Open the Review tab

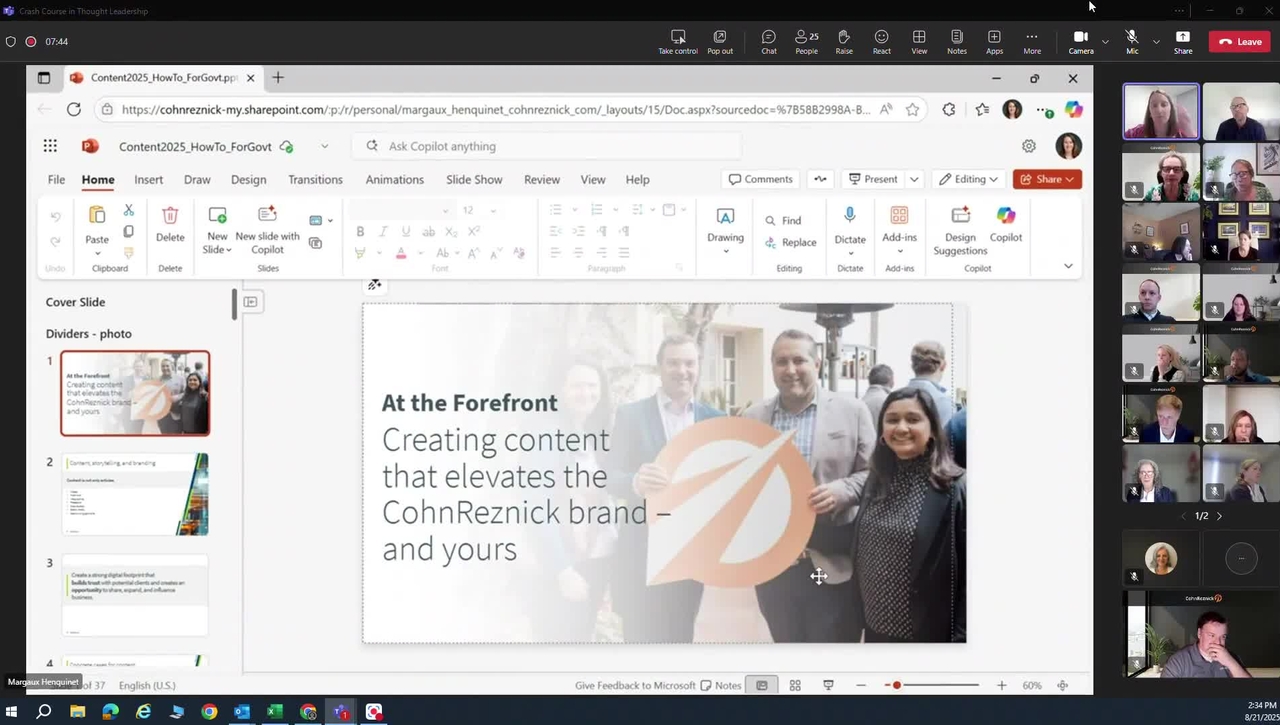542,179
